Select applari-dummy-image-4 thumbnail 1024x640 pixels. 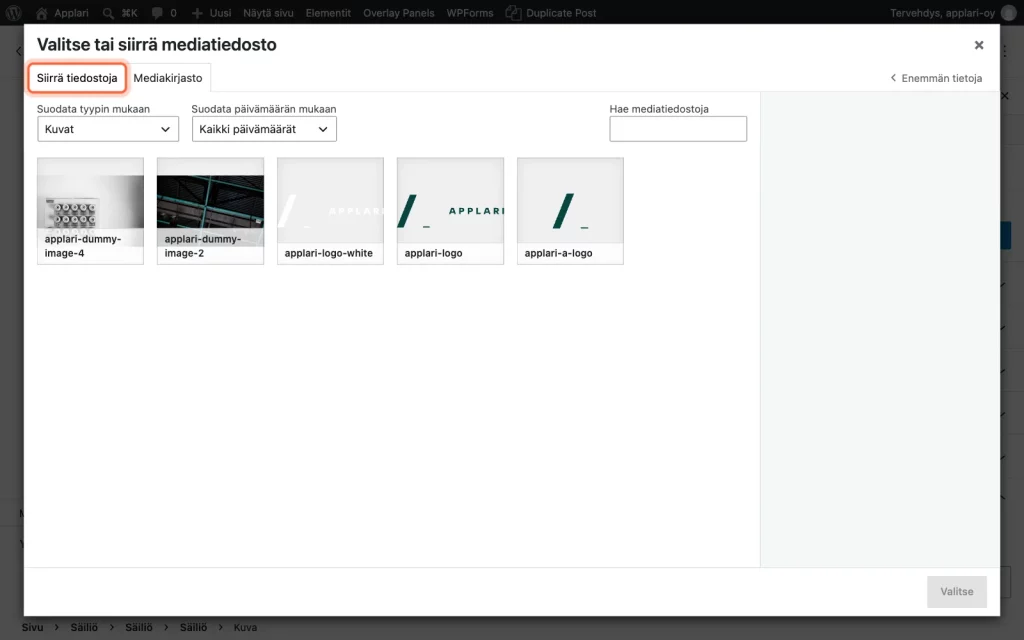90,210
